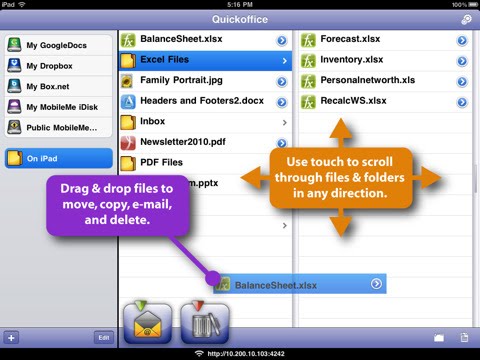Click the Newsletter2010.pdf PDF icon
The width and height of the screenshot is (480, 360).
click(128, 143)
